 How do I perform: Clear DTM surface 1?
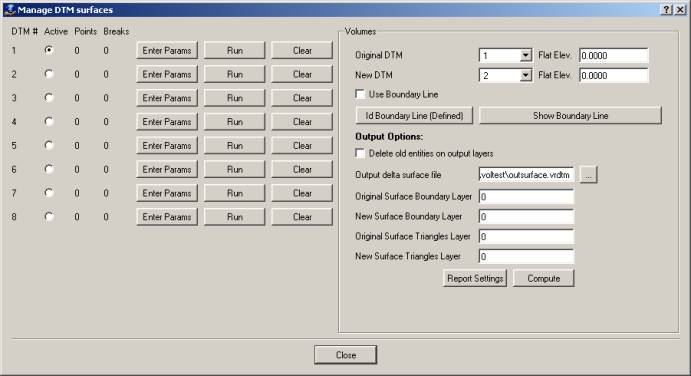pyautogui.click(x=302, y=50)
